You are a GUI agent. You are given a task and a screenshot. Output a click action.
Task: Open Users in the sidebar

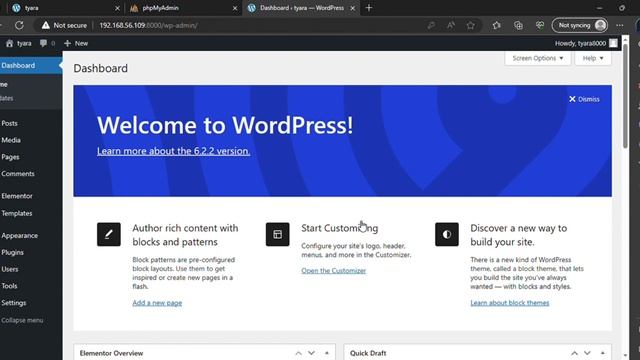pyautogui.click(x=31, y=269)
